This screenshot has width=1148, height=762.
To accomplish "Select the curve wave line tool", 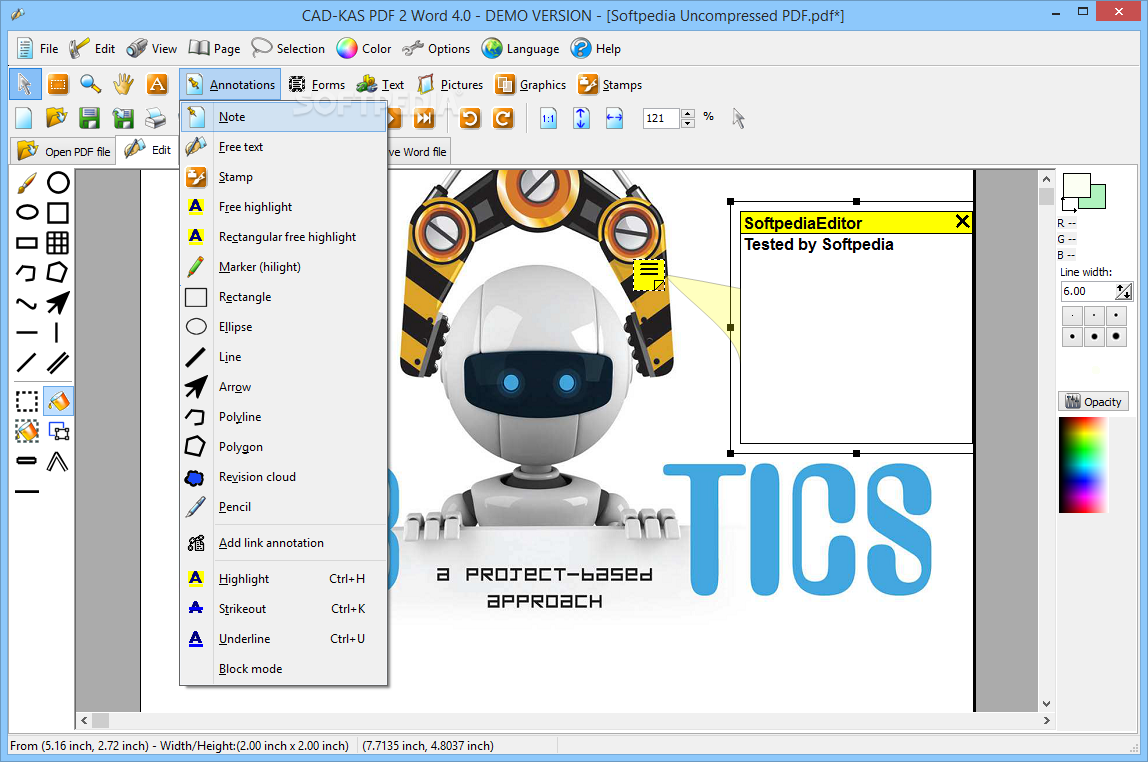I will coord(26,303).
